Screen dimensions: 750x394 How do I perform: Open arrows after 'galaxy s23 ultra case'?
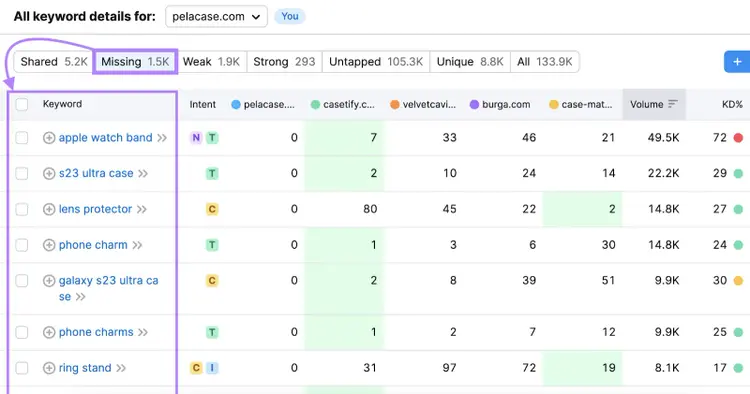click(x=80, y=297)
